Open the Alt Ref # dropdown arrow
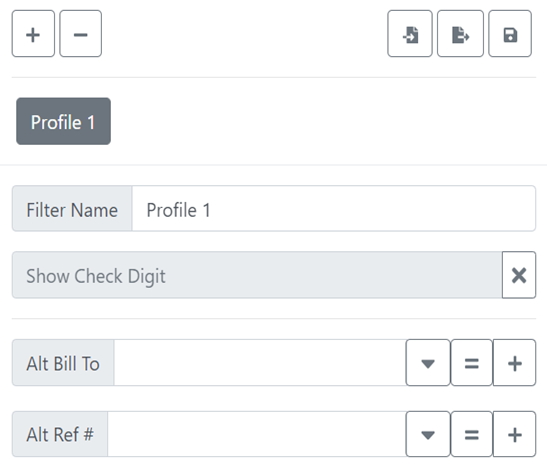This screenshot has height=466, width=547. (x=428, y=434)
